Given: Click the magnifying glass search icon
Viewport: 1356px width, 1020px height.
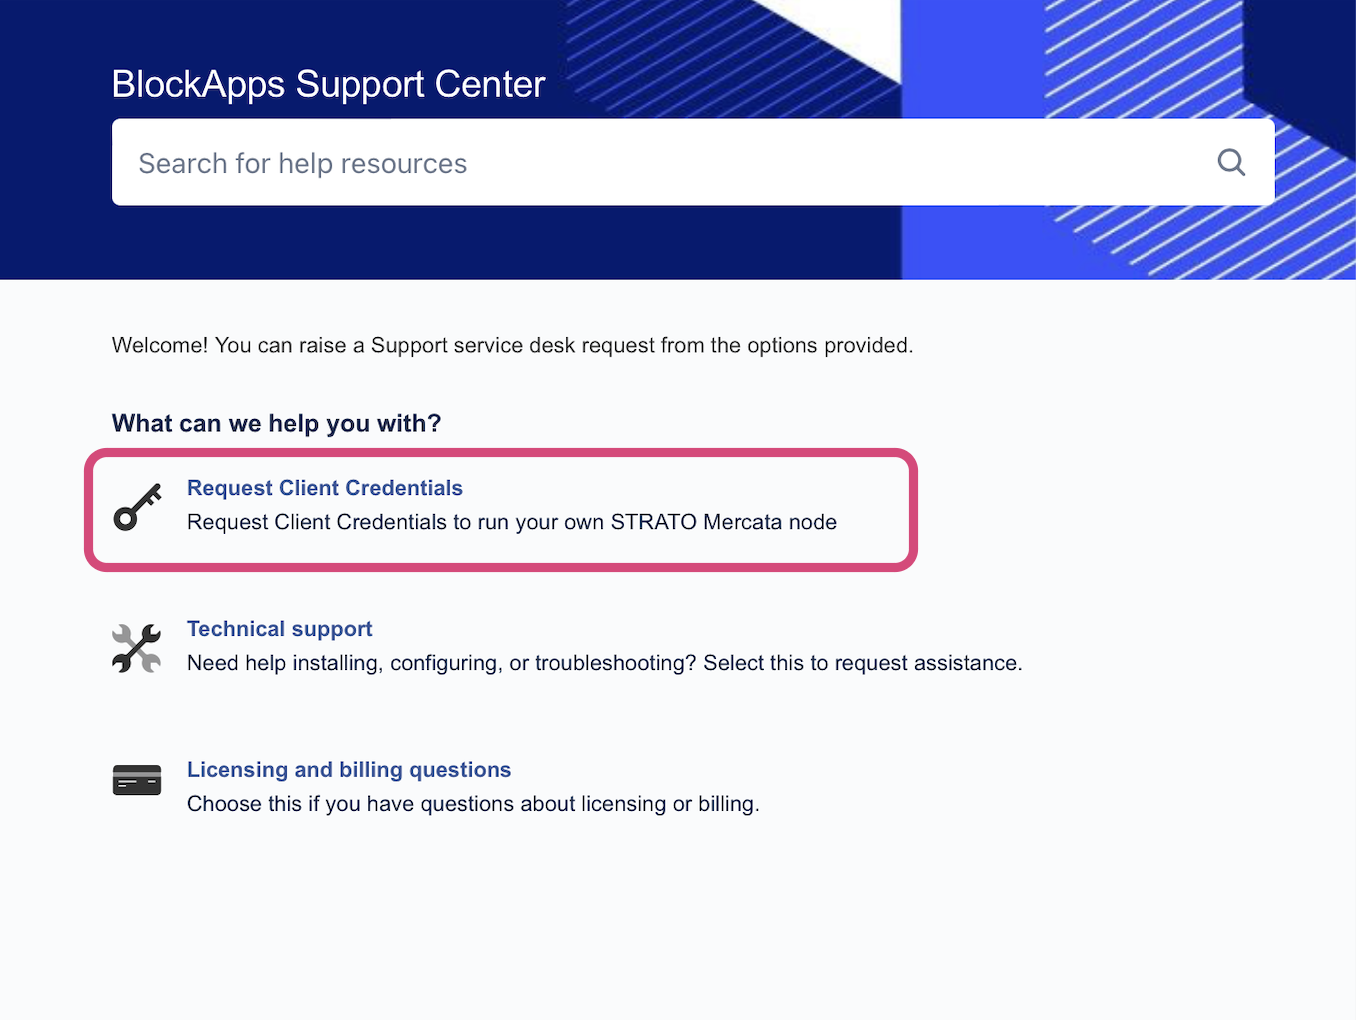Looking at the screenshot, I should [x=1230, y=162].
